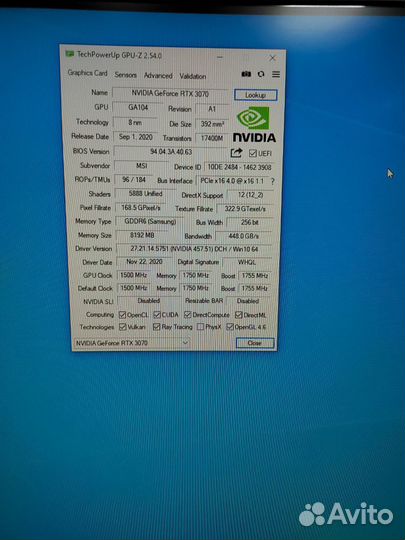
Task: Switch to the Graphics Card tab
Action: point(87,73)
